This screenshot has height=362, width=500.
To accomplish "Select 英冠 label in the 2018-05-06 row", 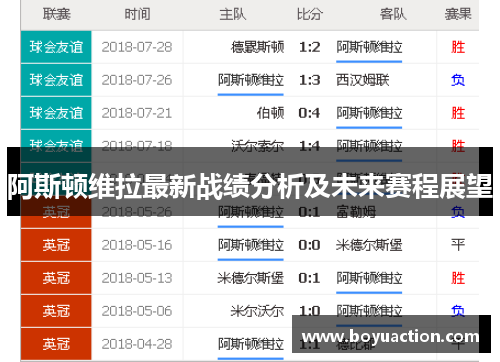I will coord(56,311).
